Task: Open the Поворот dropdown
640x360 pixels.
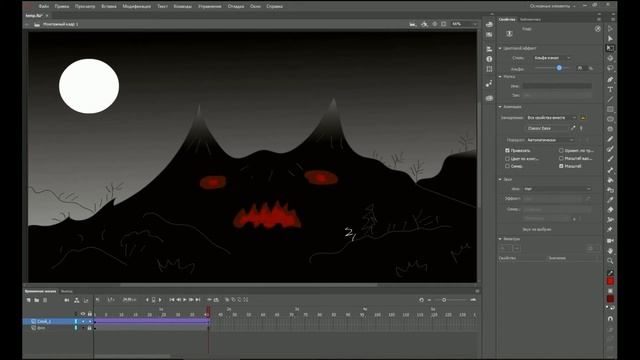Action: coord(550,140)
